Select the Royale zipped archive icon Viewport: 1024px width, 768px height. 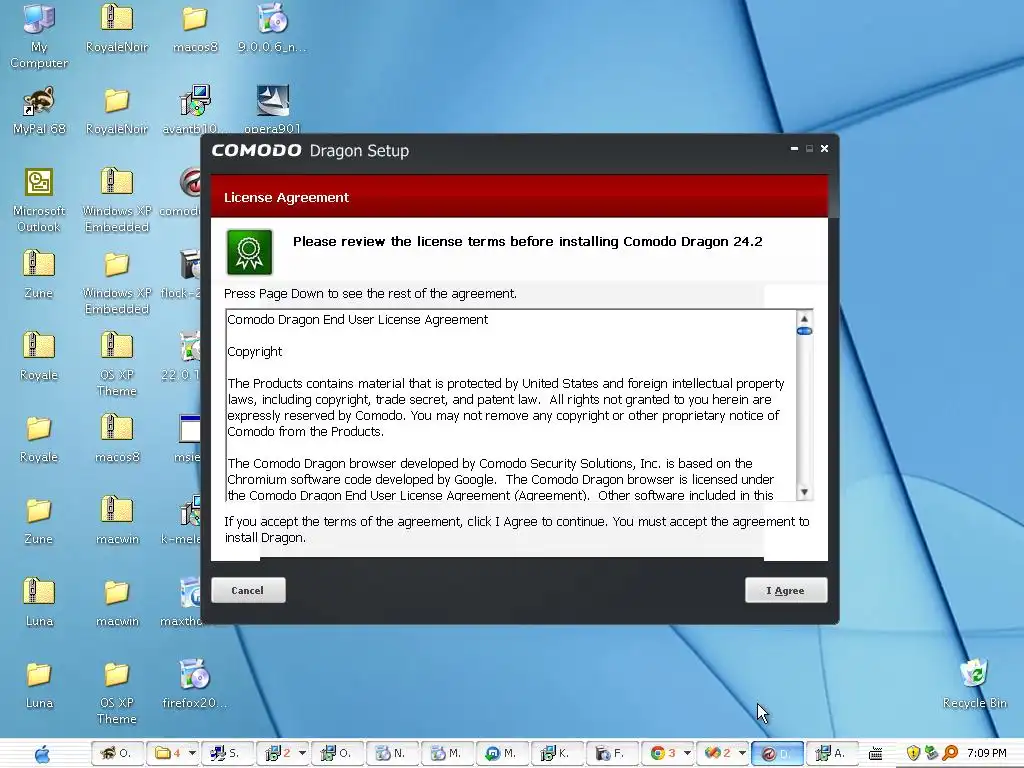[x=39, y=356]
